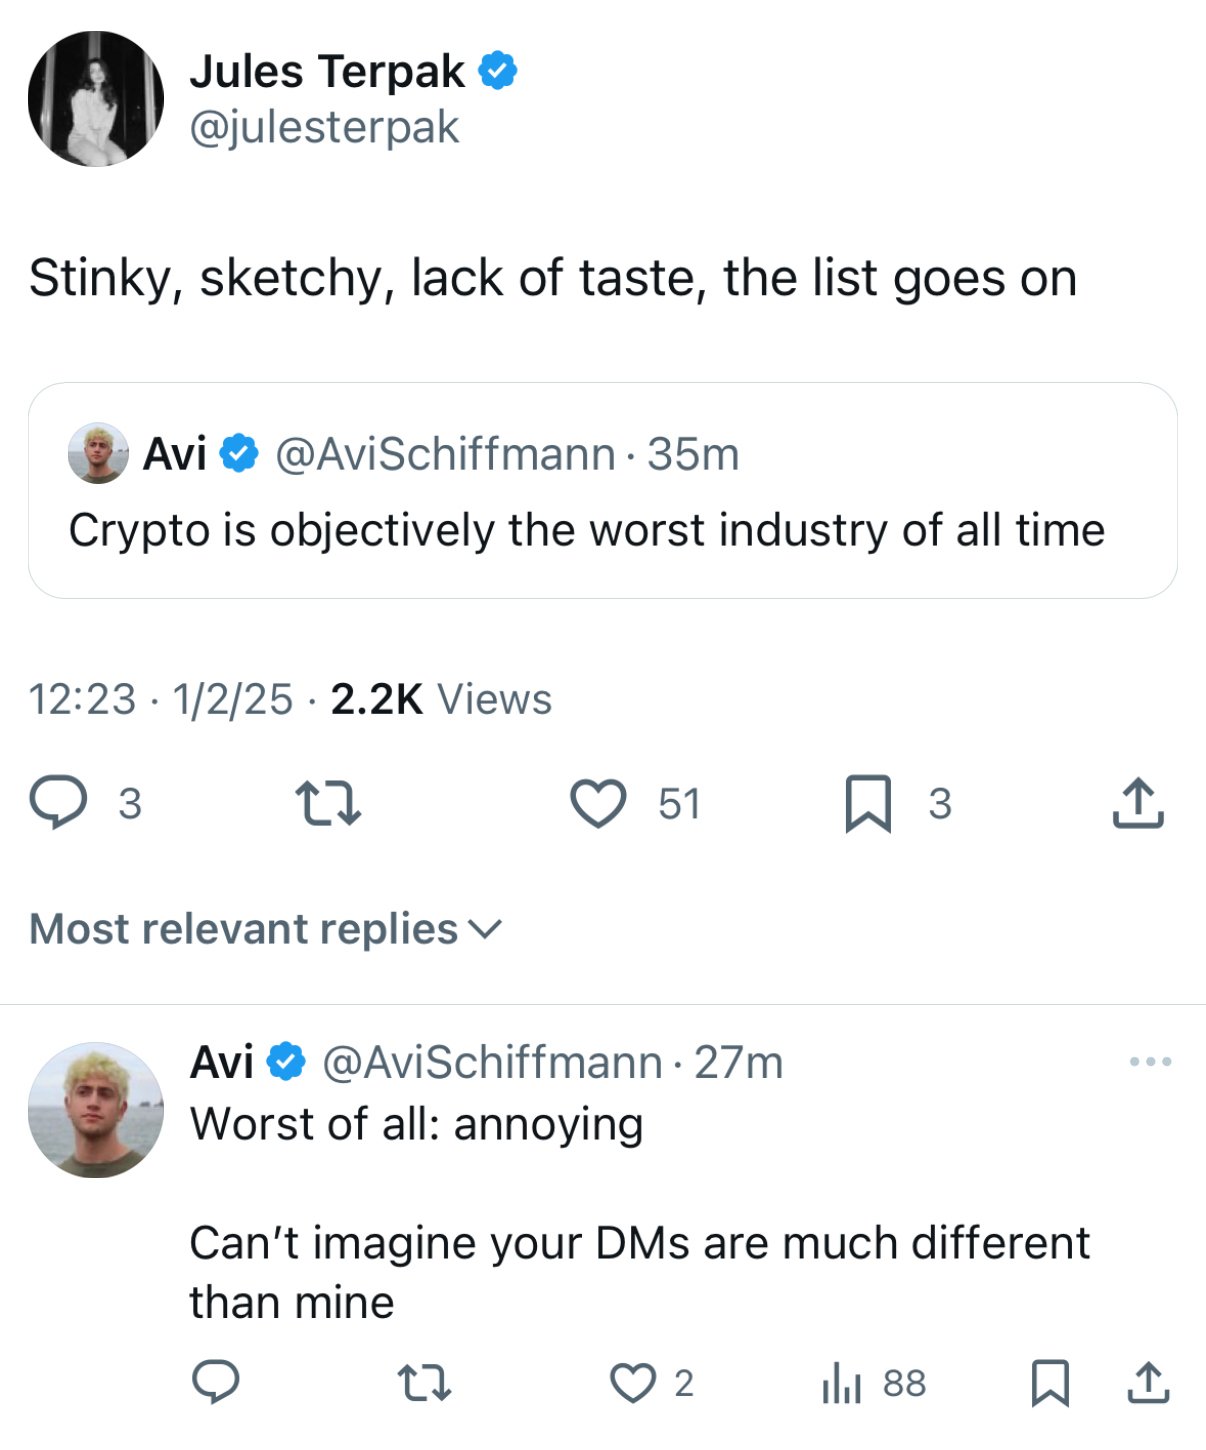
Task: Retweet Jules Terpak's main tweet
Action: pyautogui.click(x=328, y=803)
